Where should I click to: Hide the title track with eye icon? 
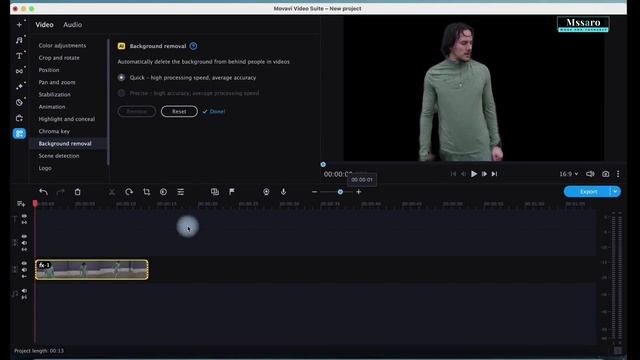[24, 216]
